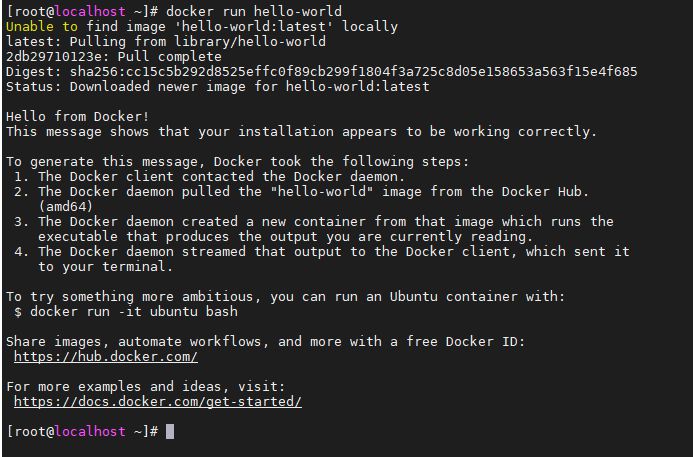693x457 pixels.
Task: Click the 'Hello from Docker!' line
Action: tap(78, 117)
